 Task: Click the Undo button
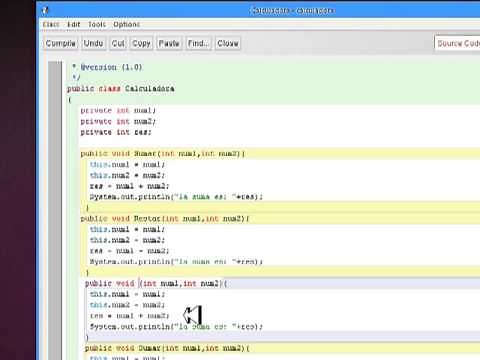[x=93, y=43]
